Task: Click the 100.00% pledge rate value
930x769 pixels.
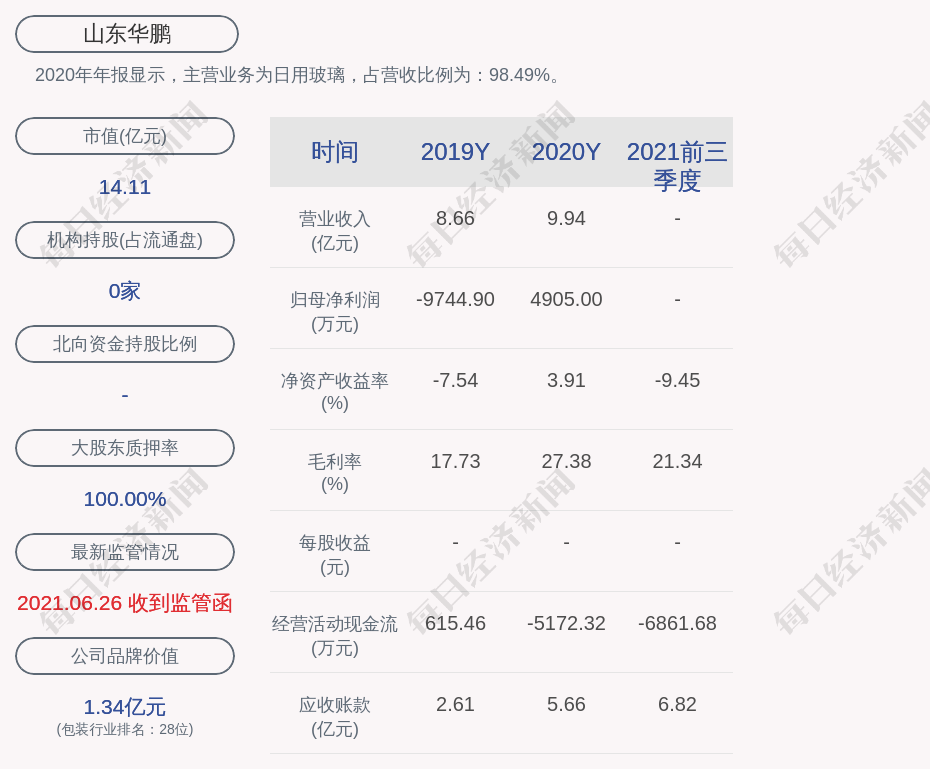Action: pos(125,499)
